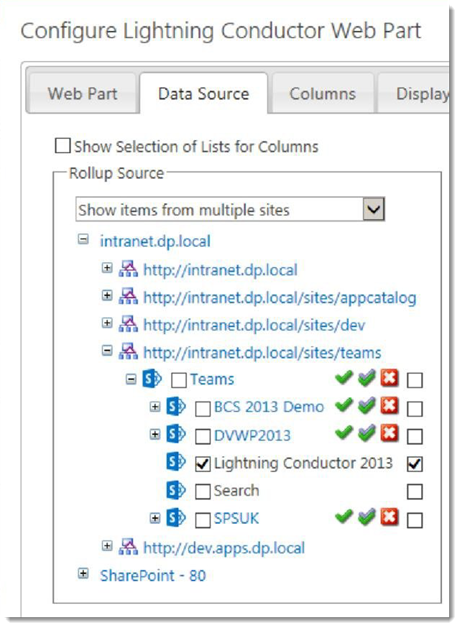Viewport: 460px width, 628px height.
Task: Expand the dev.apps.dp.local node
Action: (x=107, y=545)
